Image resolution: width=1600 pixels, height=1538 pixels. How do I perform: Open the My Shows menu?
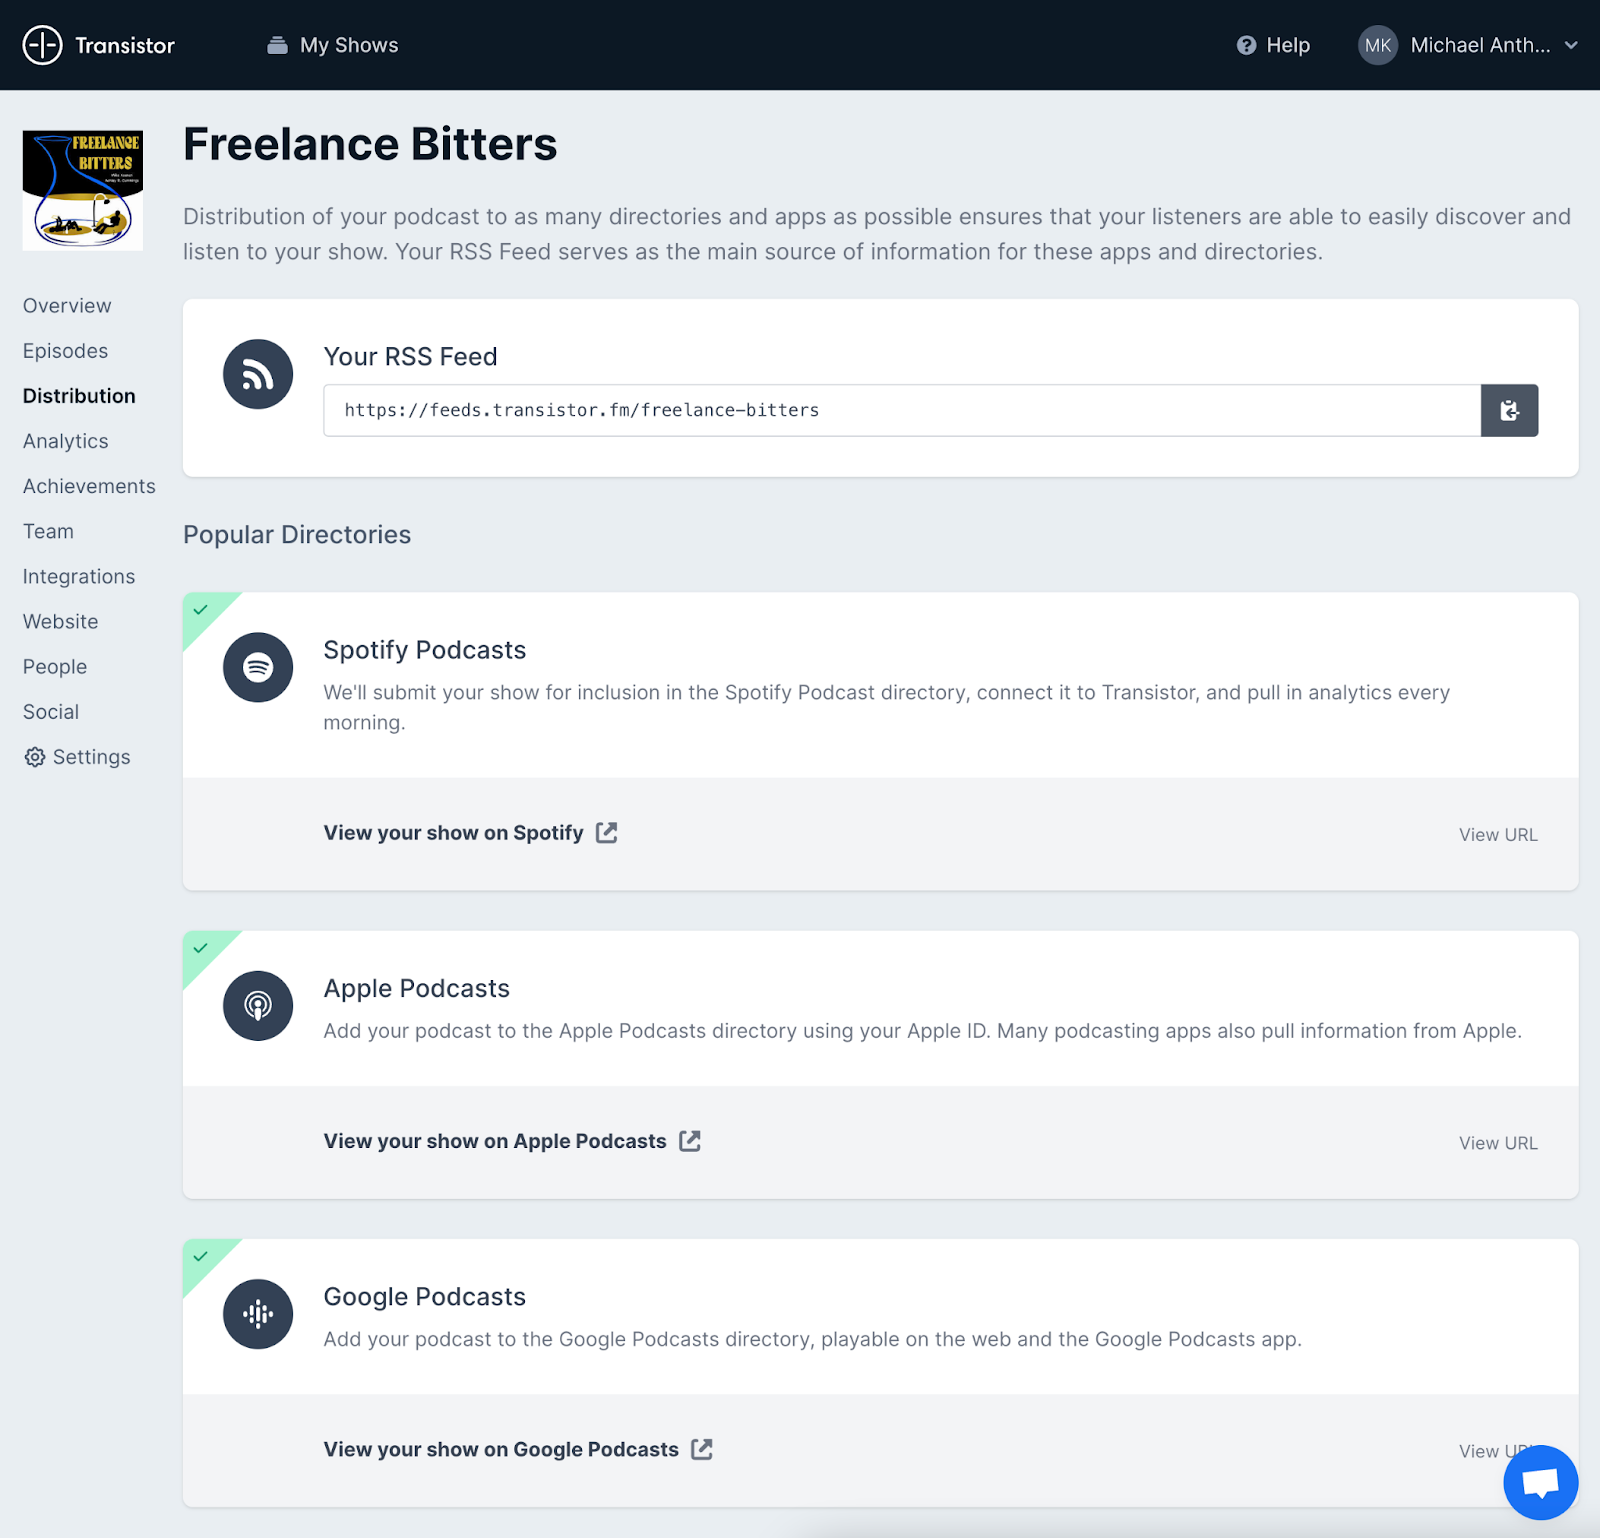point(333,45)
